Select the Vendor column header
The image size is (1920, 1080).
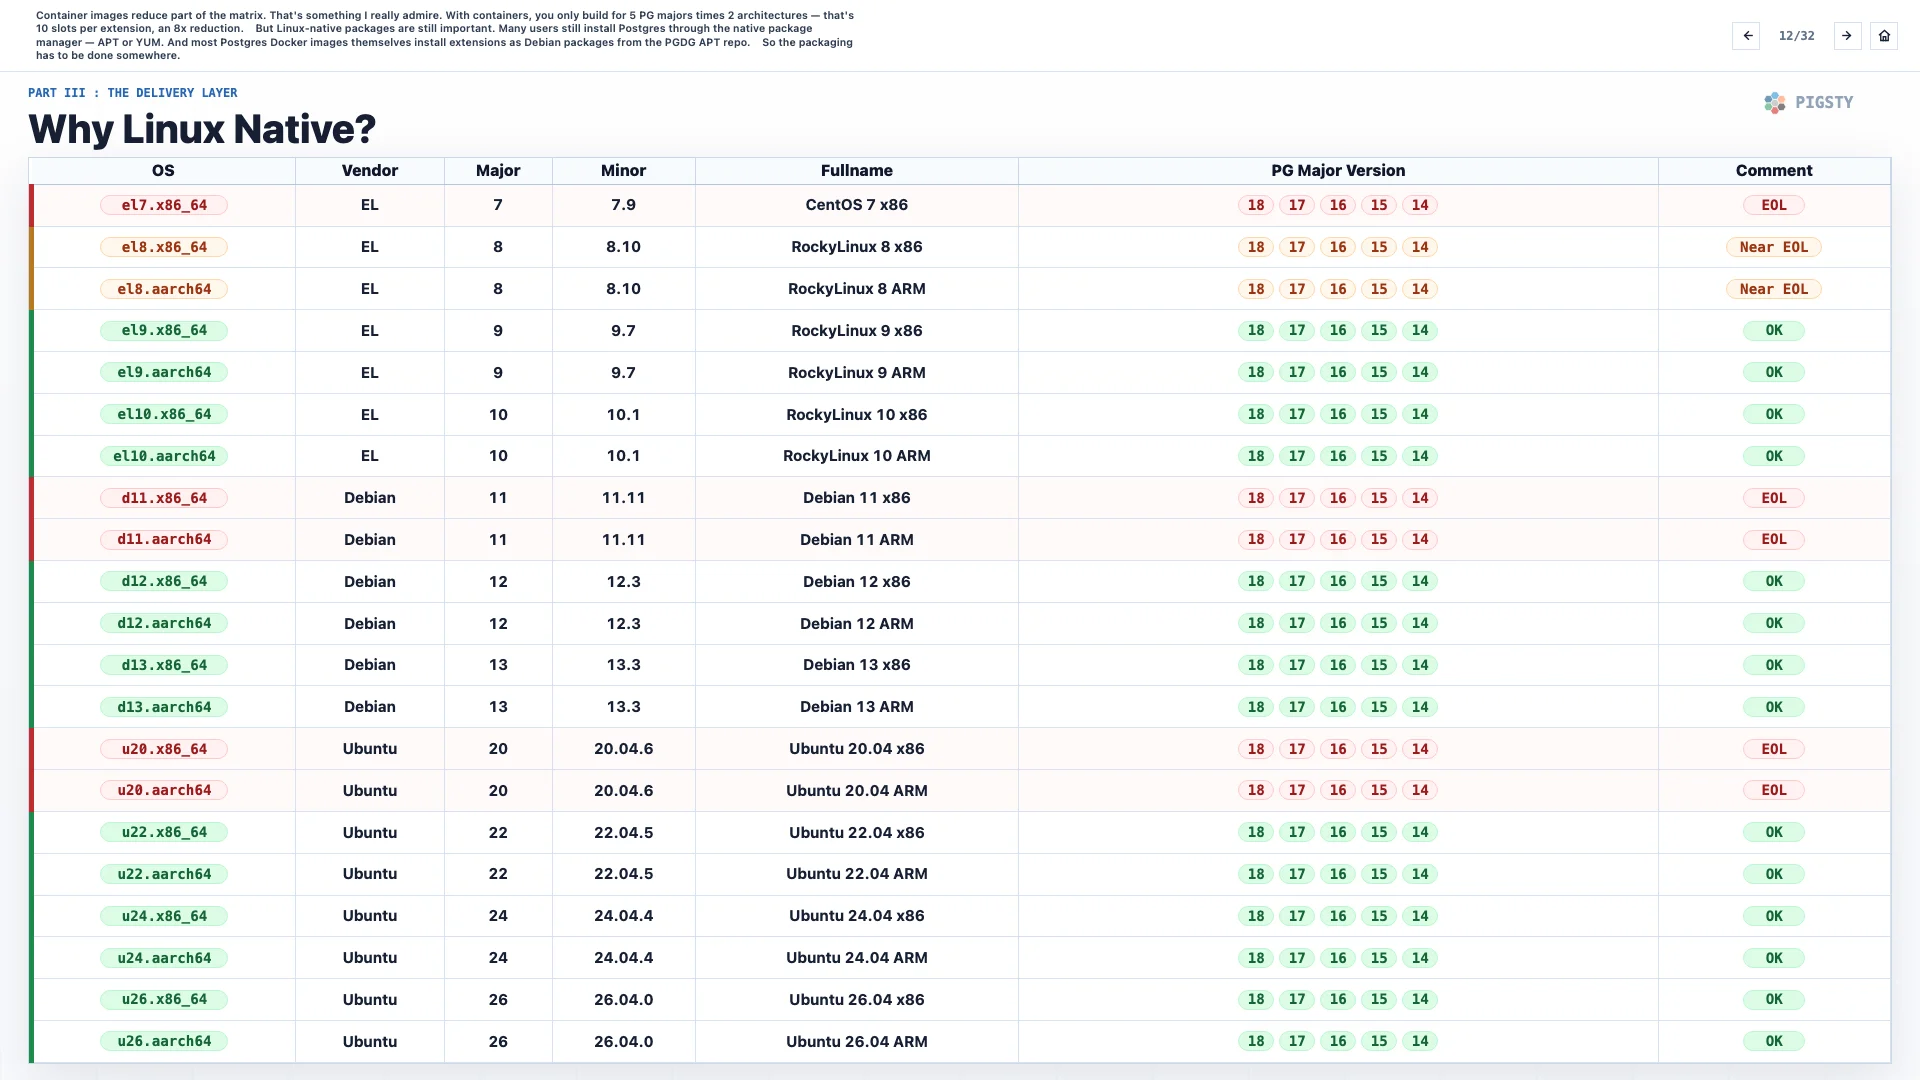point(370,171)
